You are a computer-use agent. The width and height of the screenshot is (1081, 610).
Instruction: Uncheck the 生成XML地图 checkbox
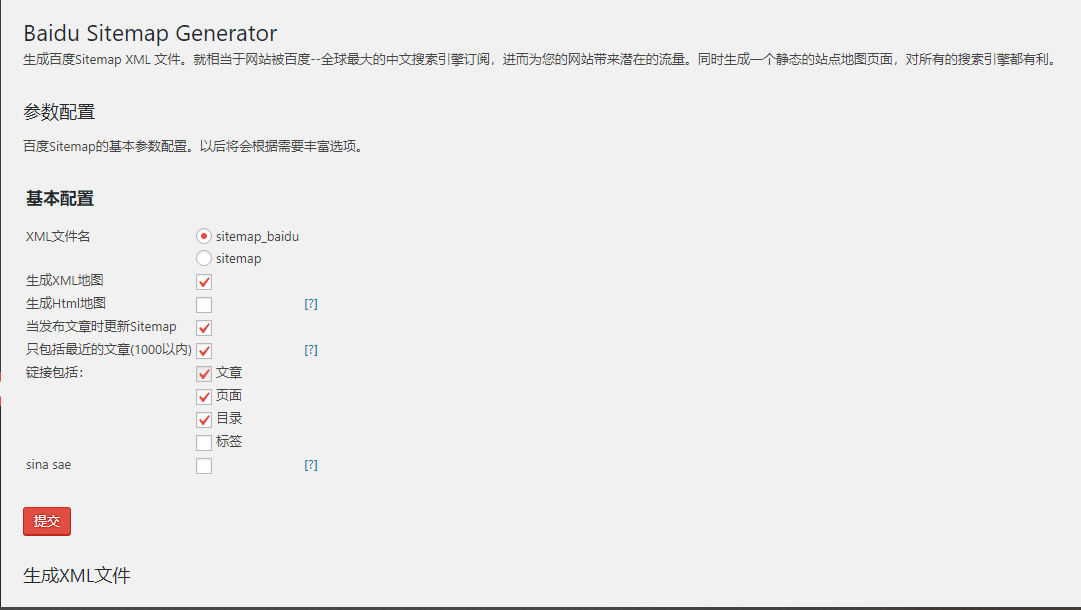tap(204, 282)
